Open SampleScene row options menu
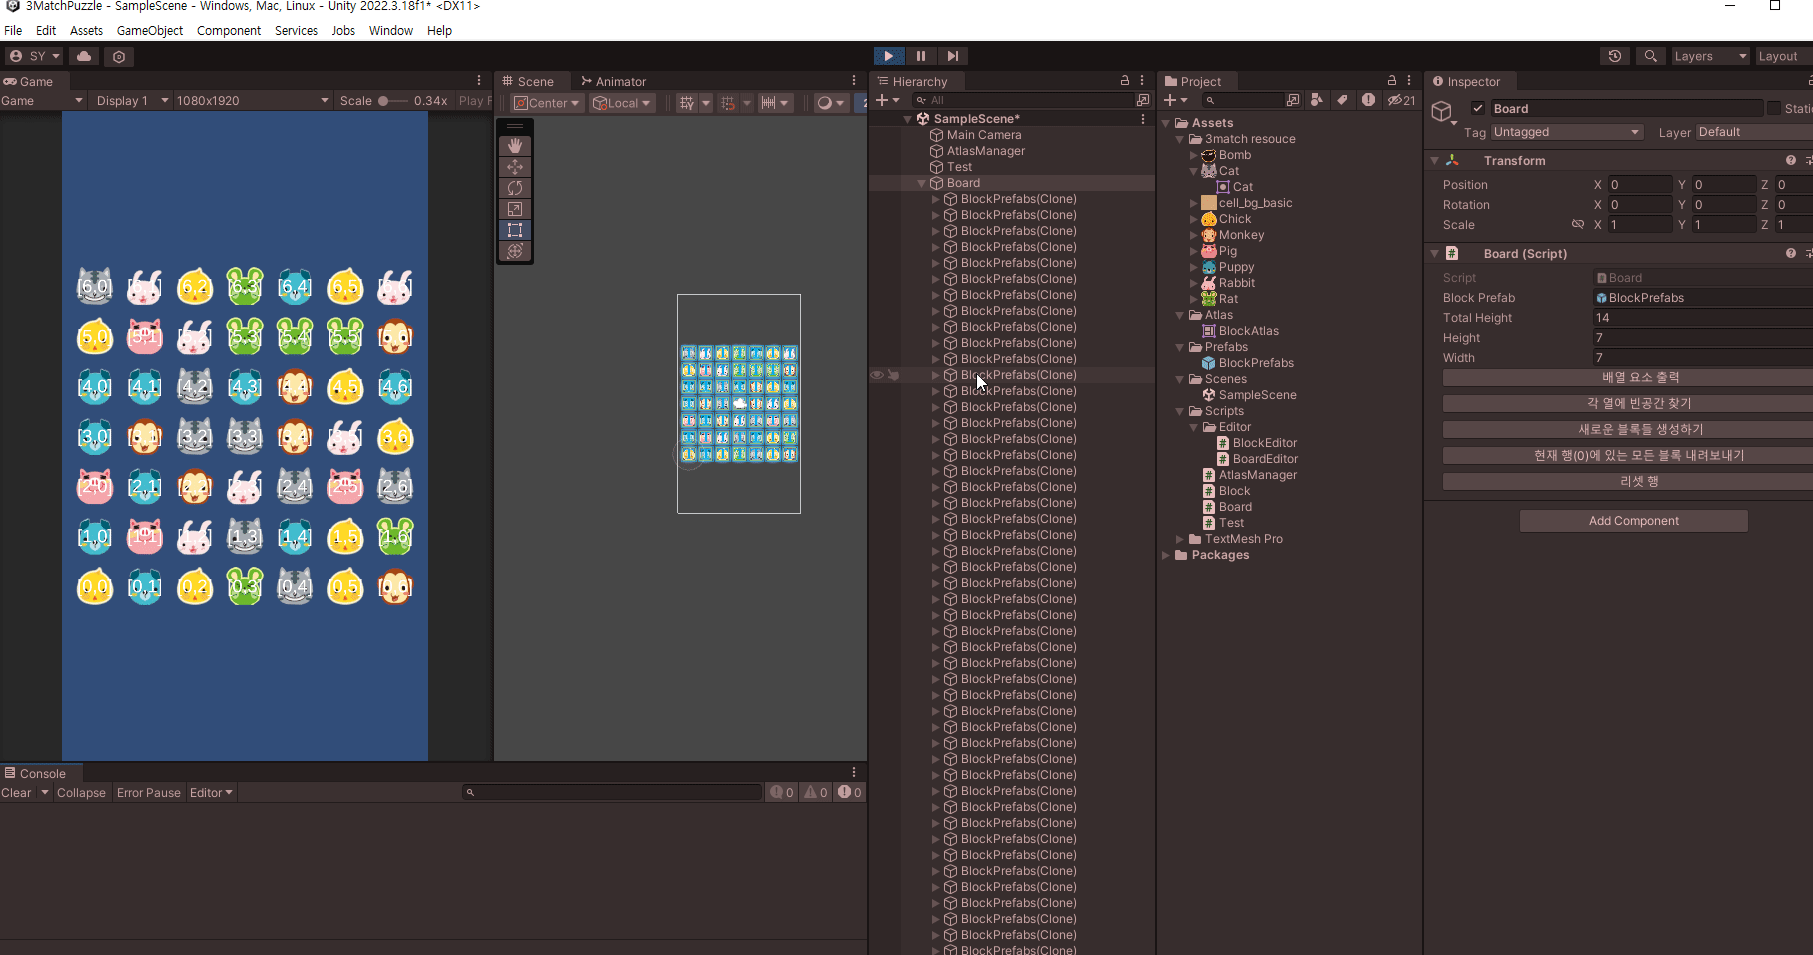Viewport: 1813px width, 955px height. [x=1143, y=119]
